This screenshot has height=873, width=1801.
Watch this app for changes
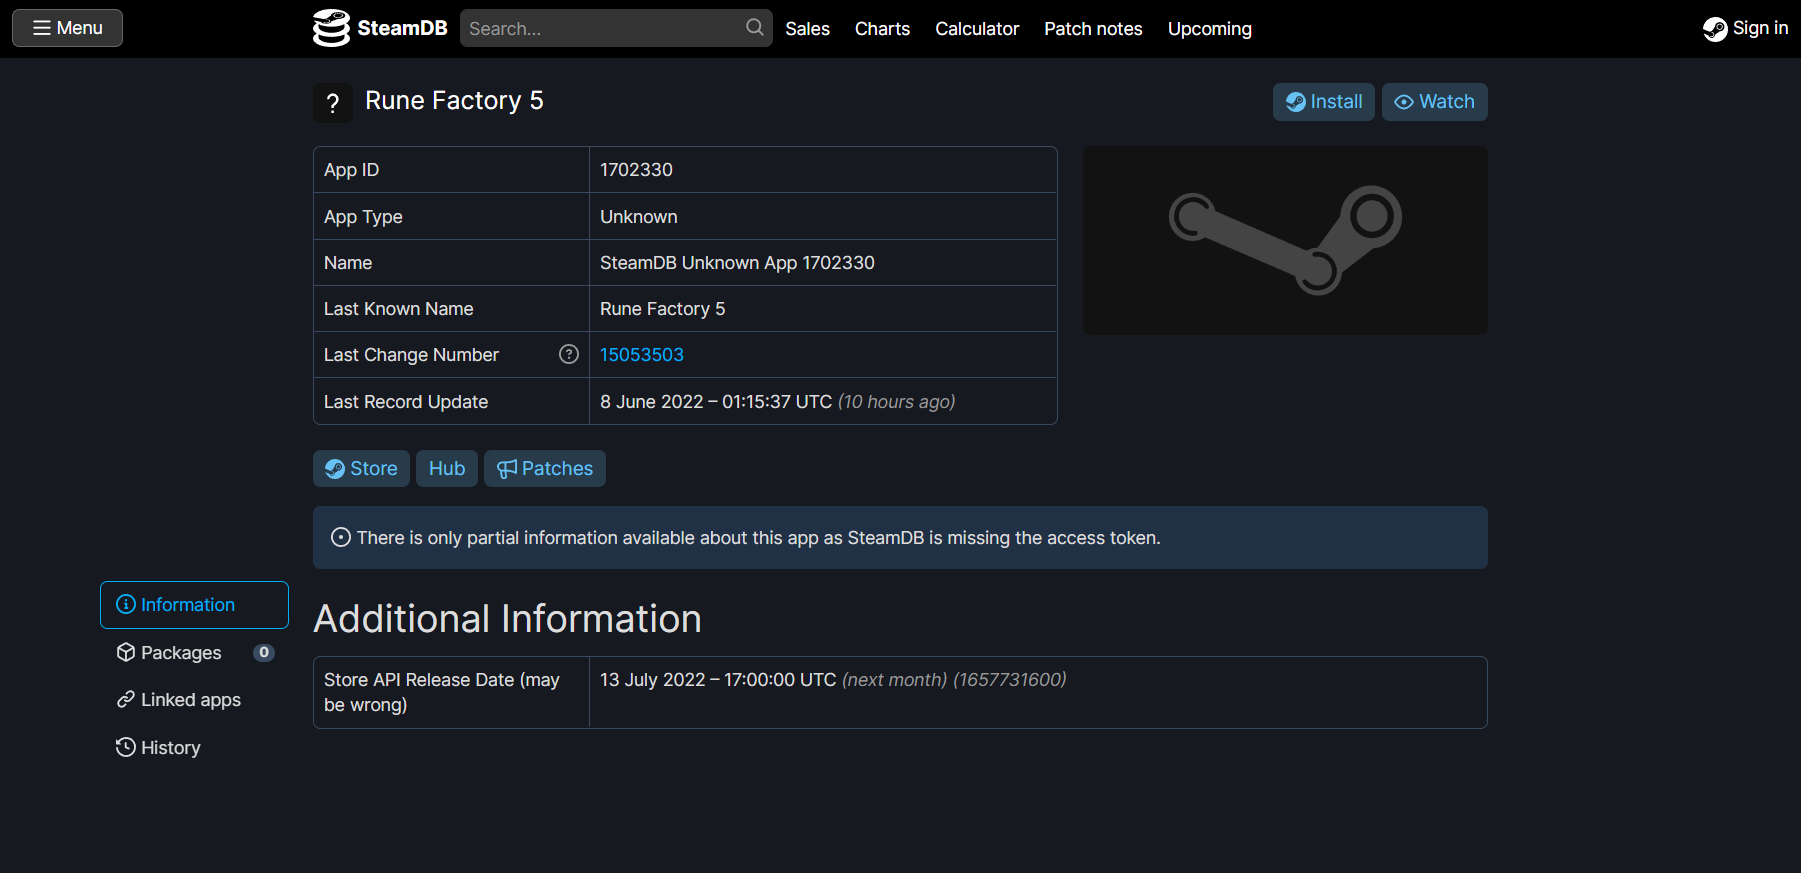tap(1435, 102)
